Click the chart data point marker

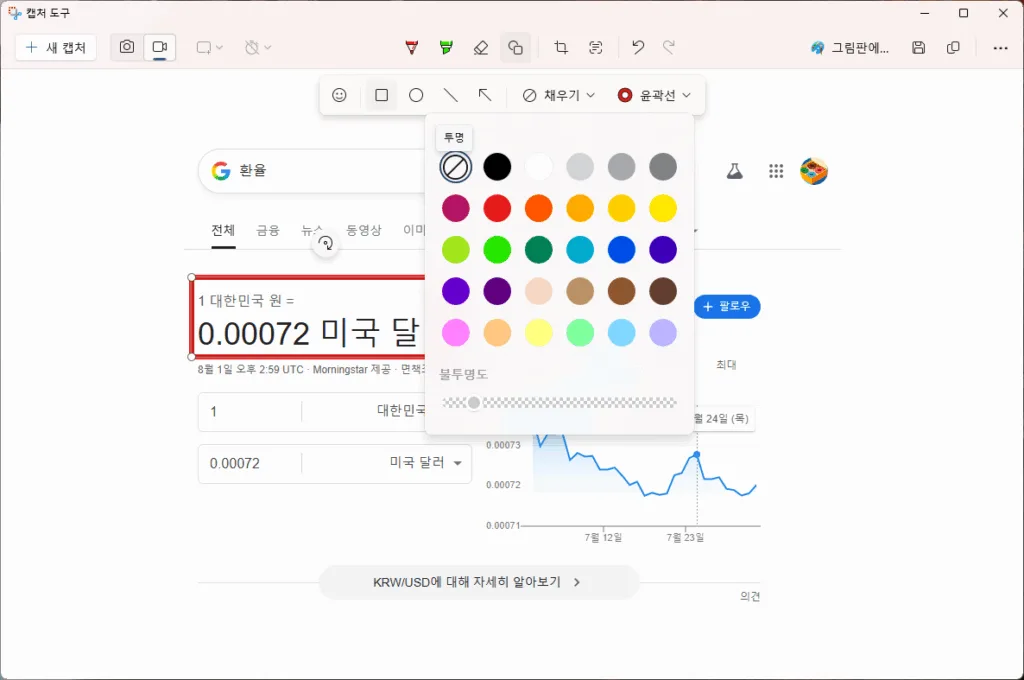[x=697, y=455]
